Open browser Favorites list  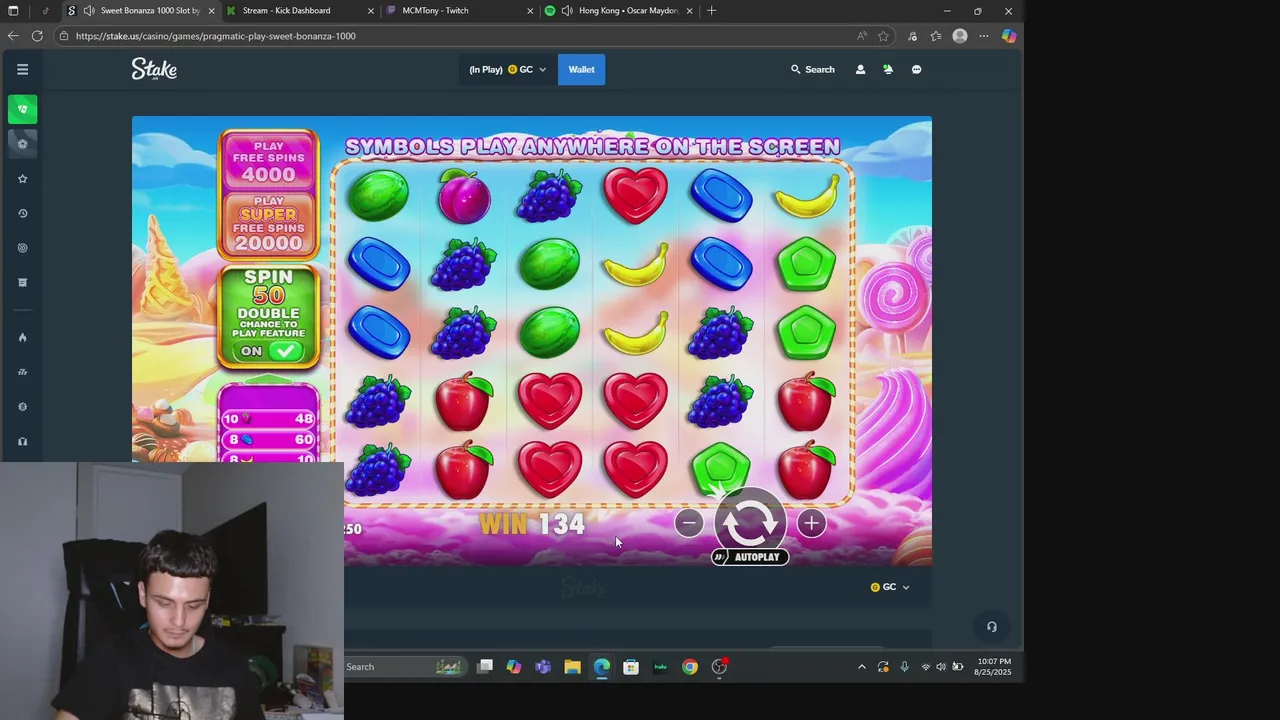tap(936, 36)
